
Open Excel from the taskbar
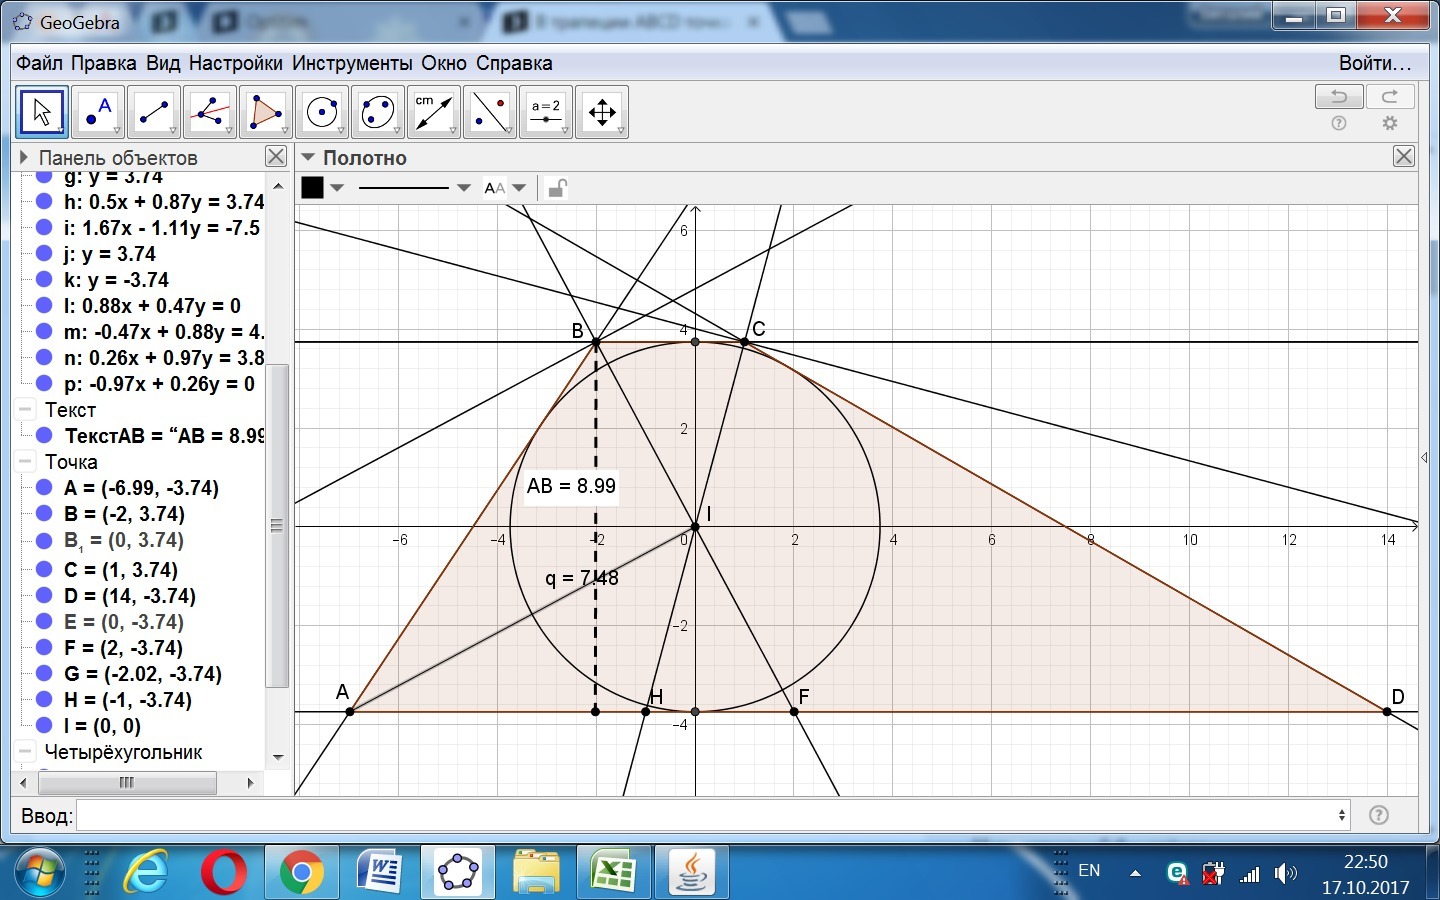[613, 873]
